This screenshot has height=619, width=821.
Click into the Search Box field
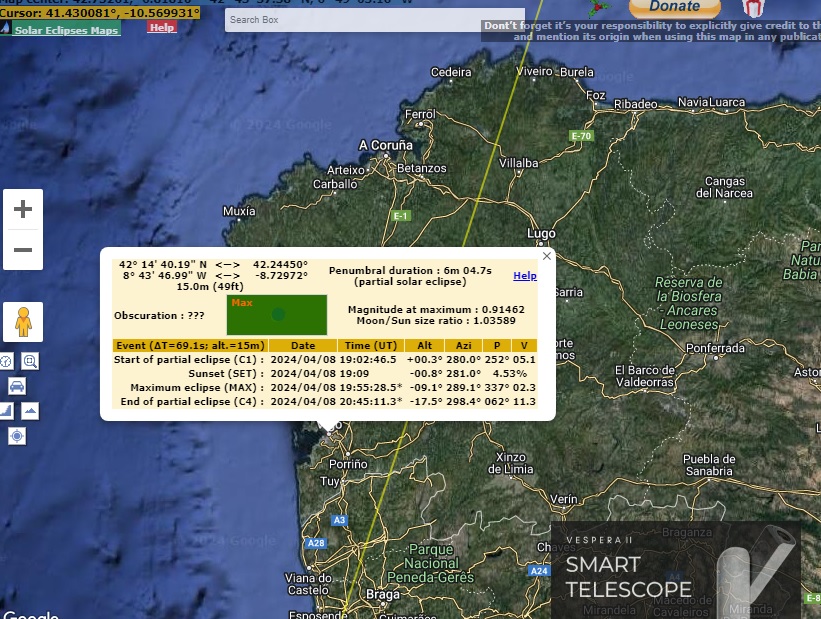click(x=374, y=20)
